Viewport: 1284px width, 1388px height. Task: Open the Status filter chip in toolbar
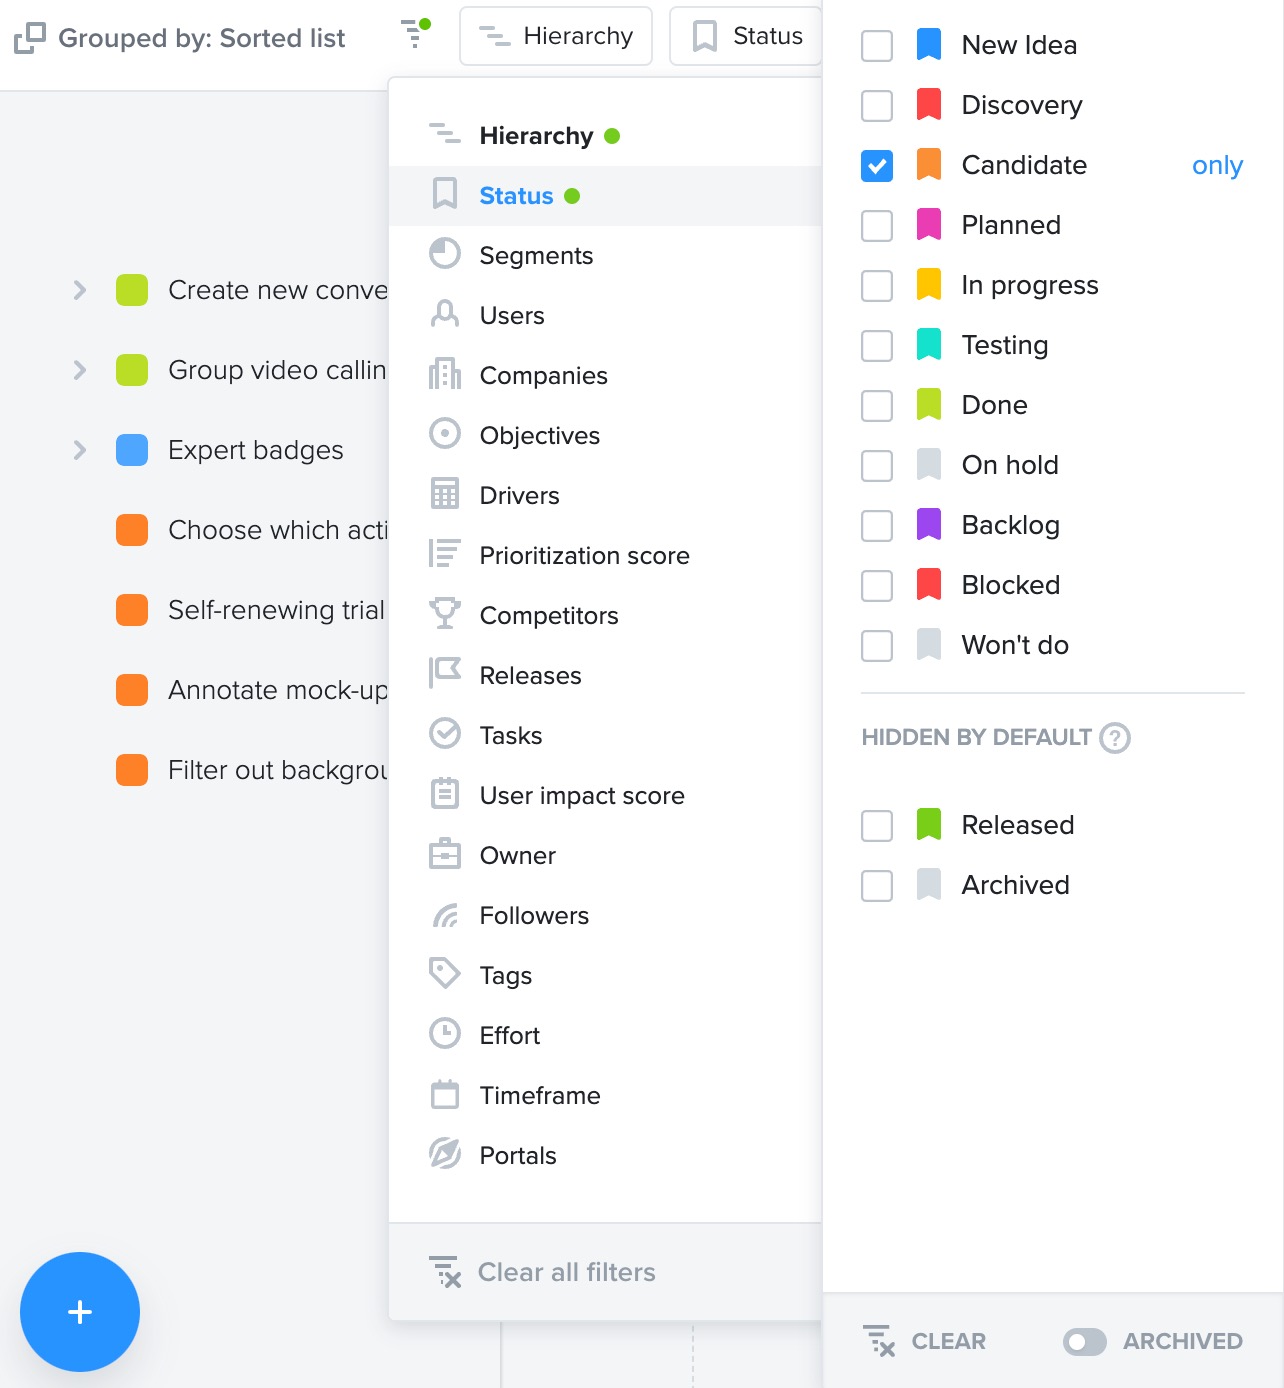746,36
